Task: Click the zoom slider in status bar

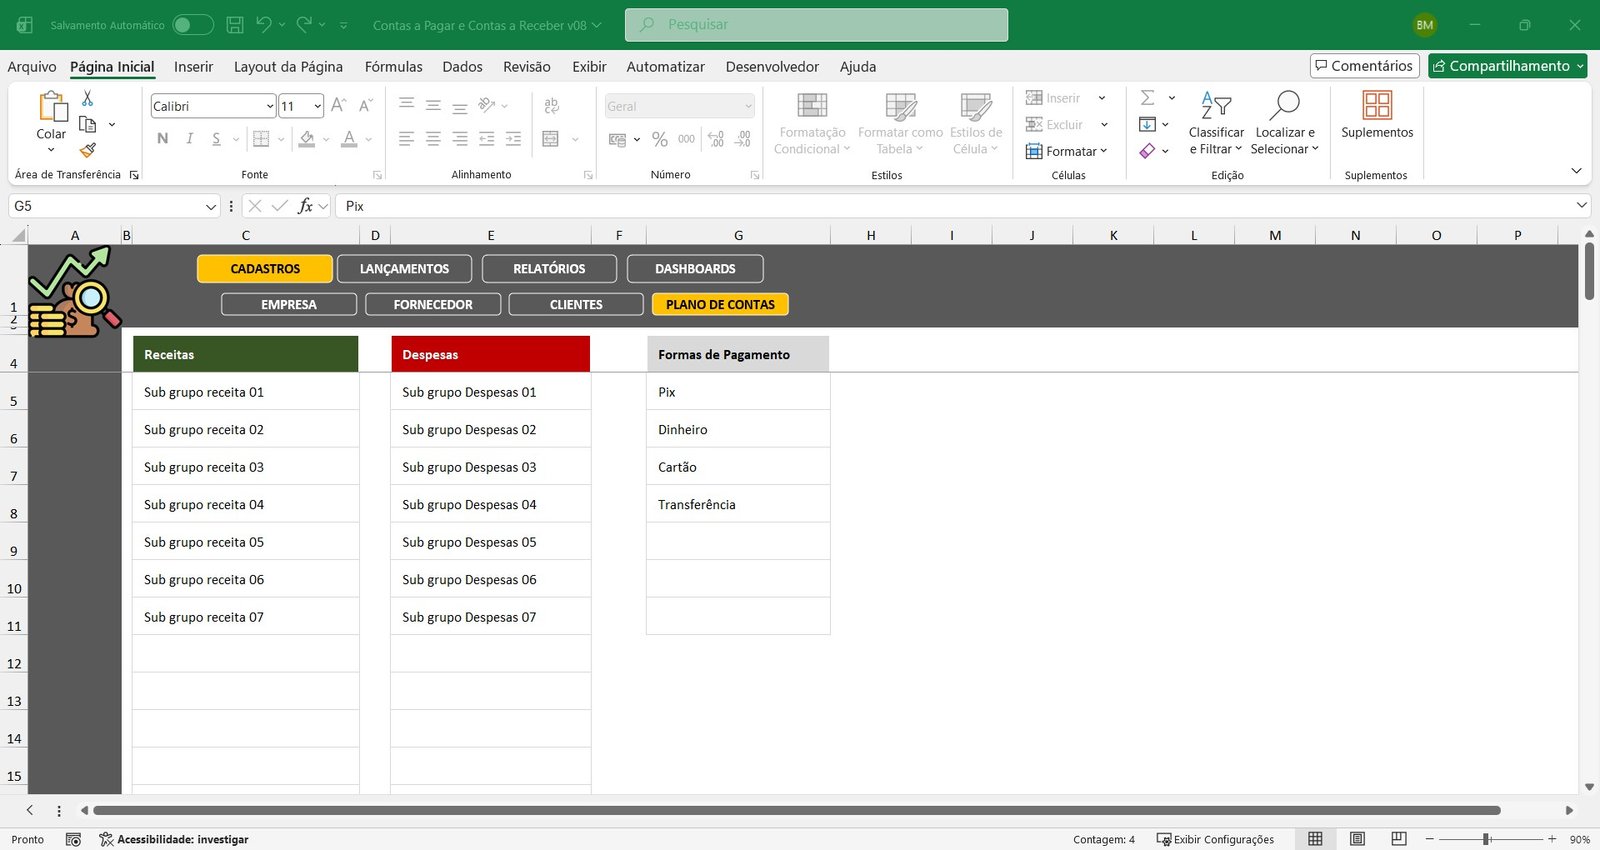Action: [1487, 839]
